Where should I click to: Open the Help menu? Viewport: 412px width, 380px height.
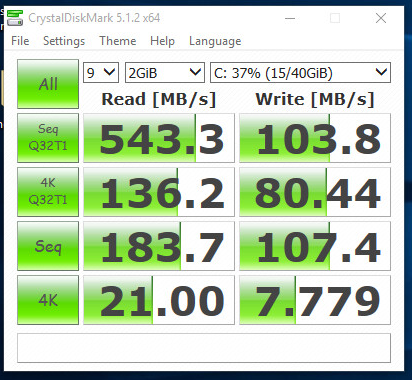(x=162, y=41)
